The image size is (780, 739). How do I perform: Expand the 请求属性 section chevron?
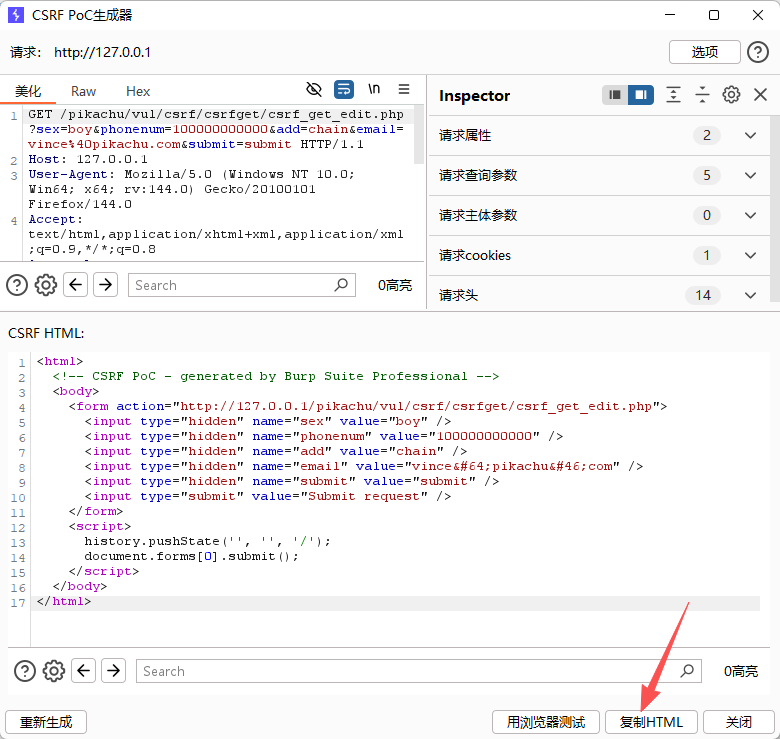pyautogui.click(x=750, y=135)
